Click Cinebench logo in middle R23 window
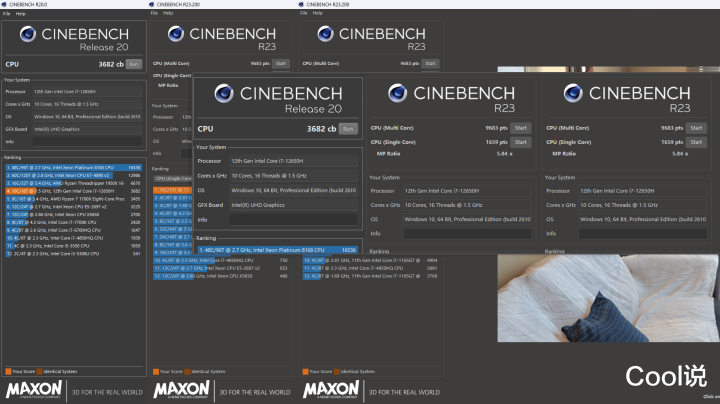The width and height of the screenshot is (720, 404). click(x=175, y=34)
